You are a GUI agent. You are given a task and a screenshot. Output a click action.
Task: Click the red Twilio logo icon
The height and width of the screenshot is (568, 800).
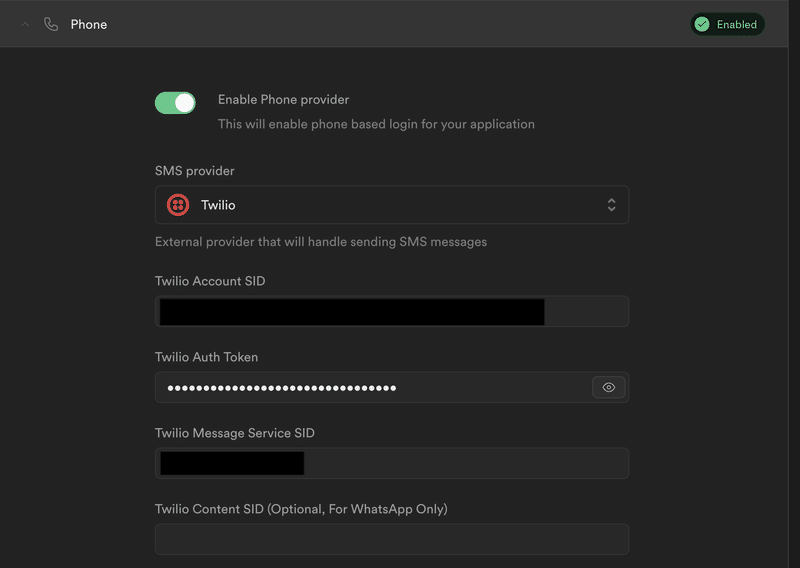click(178, 205)
